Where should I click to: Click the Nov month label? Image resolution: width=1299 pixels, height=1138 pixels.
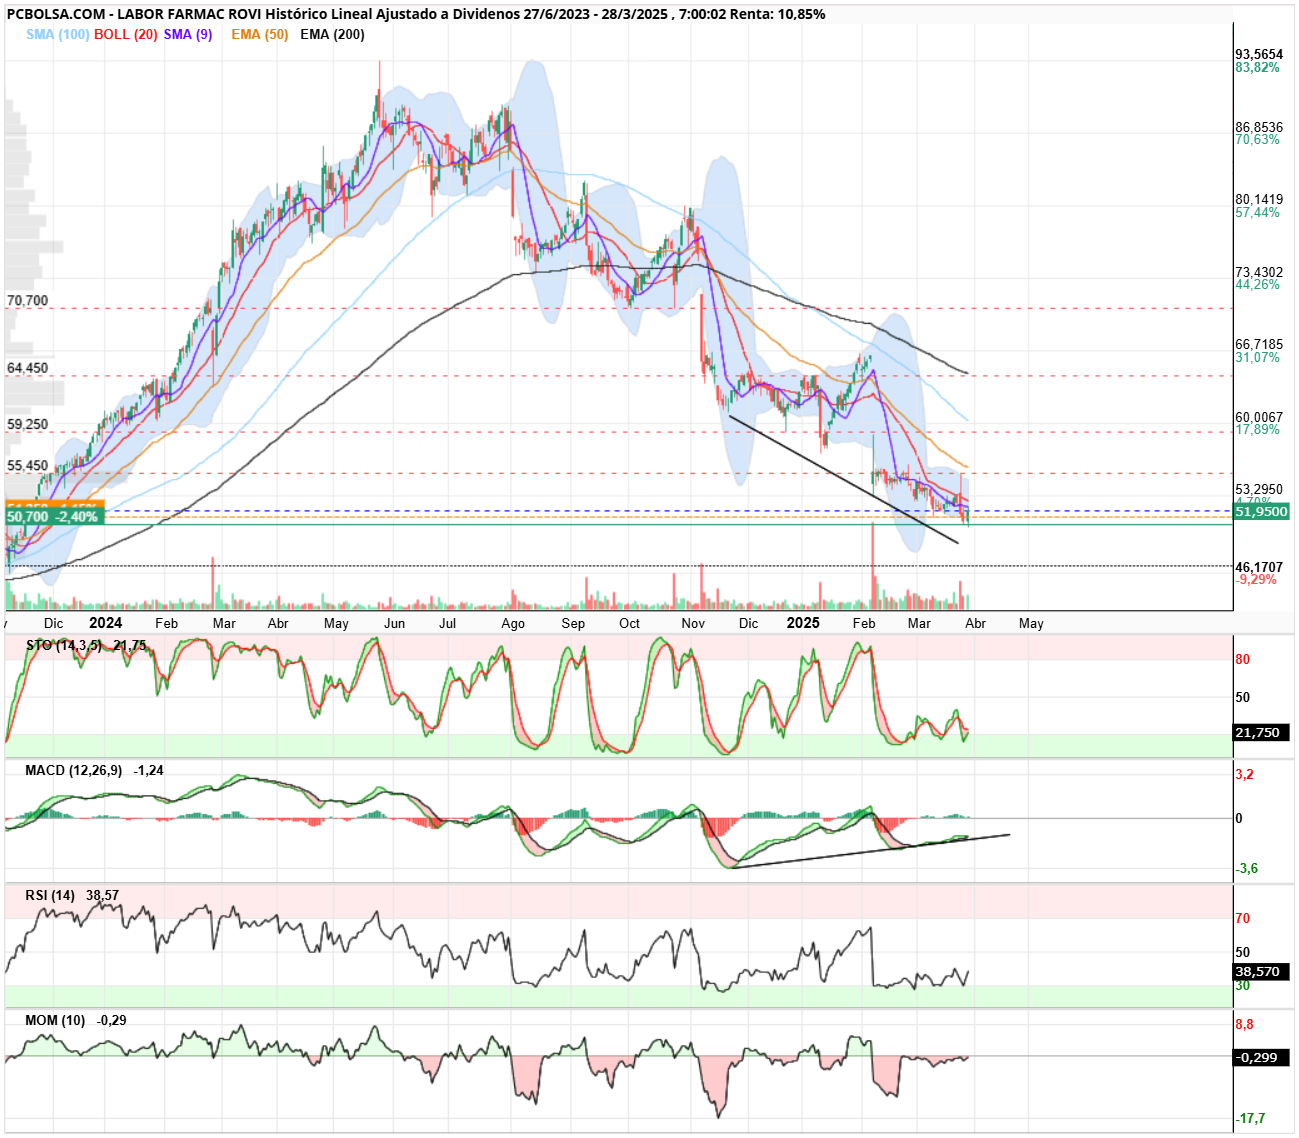[x=693, y=623]
